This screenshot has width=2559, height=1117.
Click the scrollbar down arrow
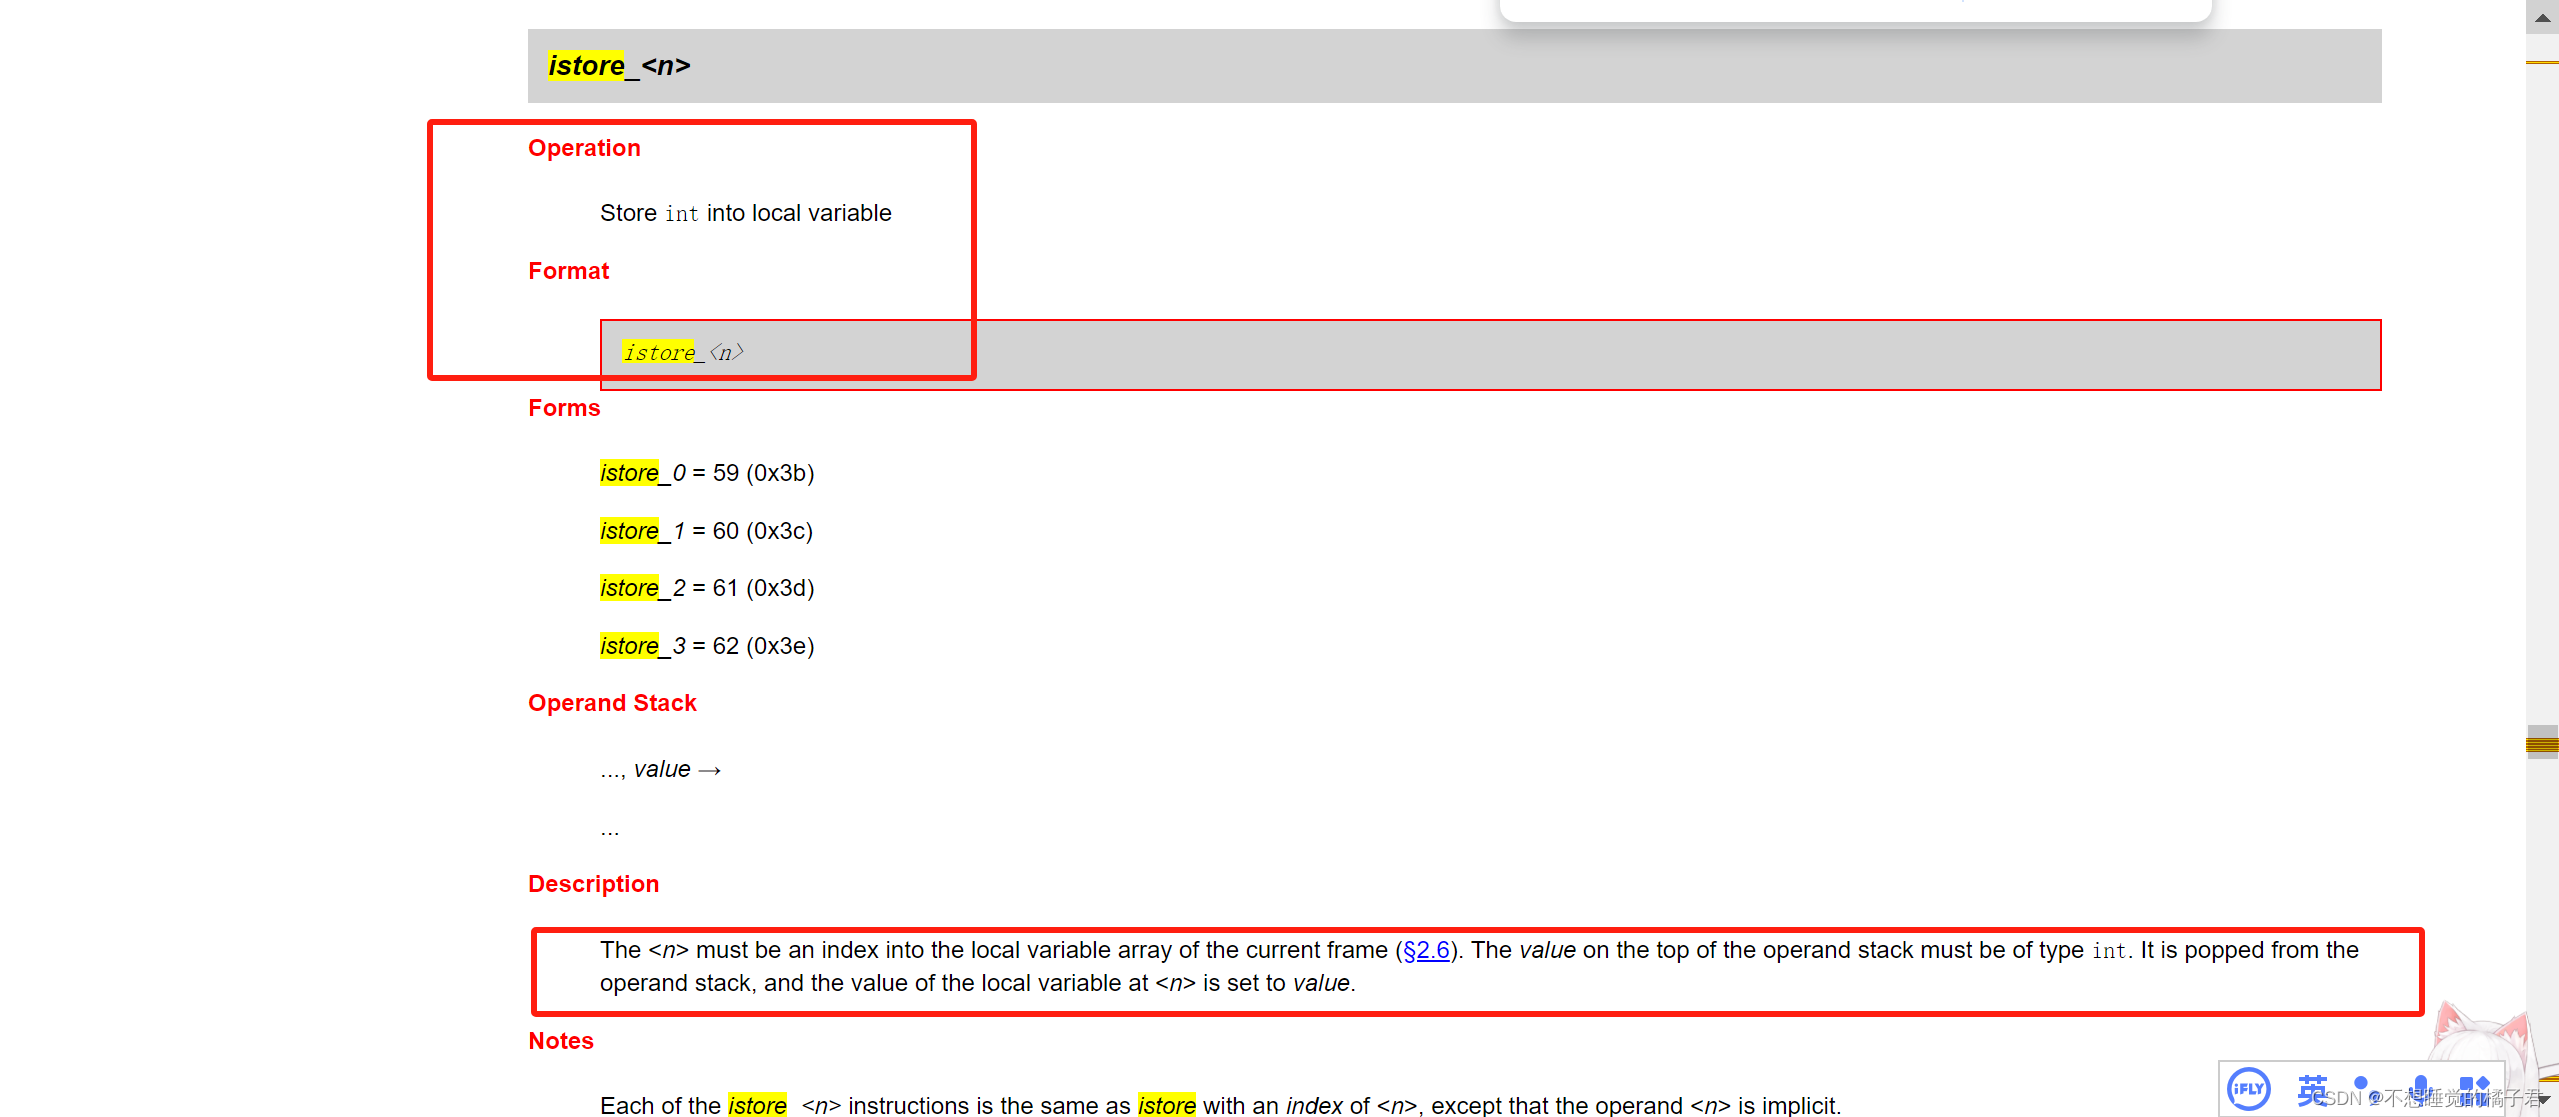point(2544,1099)
